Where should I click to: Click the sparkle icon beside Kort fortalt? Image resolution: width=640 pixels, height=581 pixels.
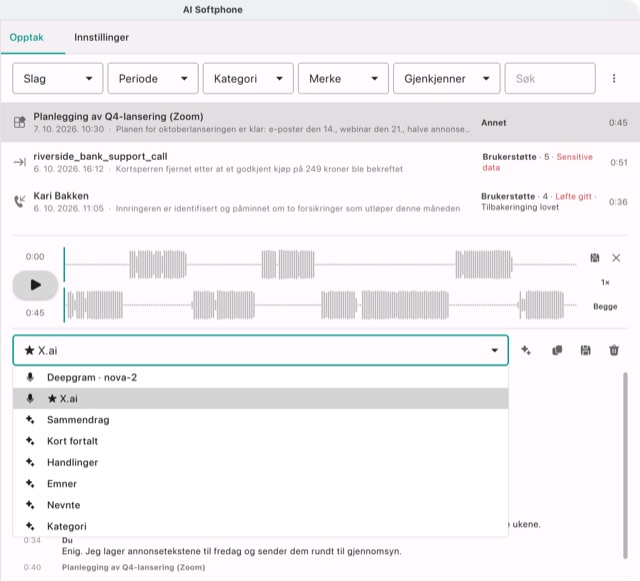point(30,441)
